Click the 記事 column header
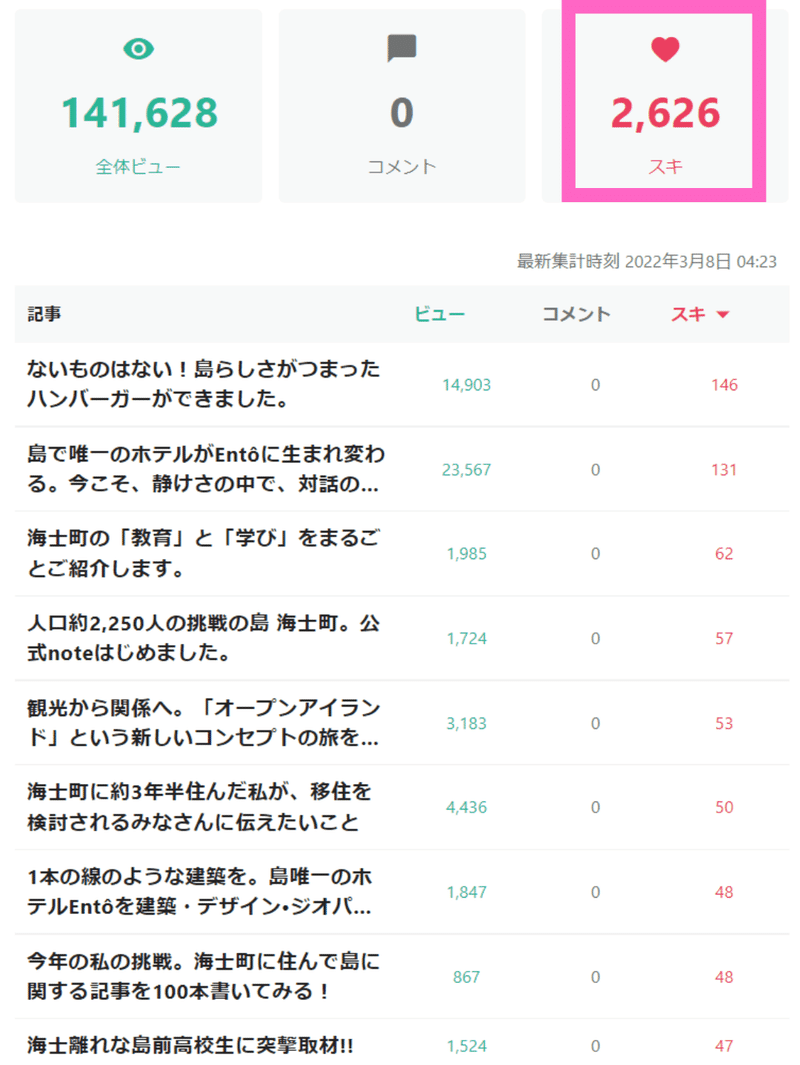800x1065 pixels. click(44, 314)
